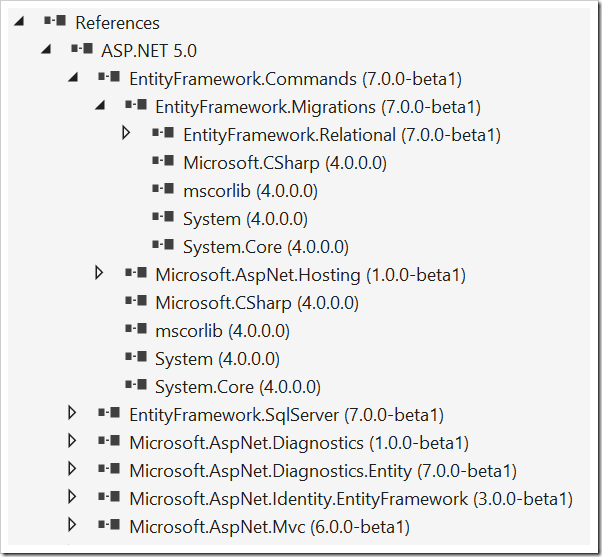Expand EntityFramework.Relational dependencies
This screenshot has height=557, width=602.
point(126,133)
